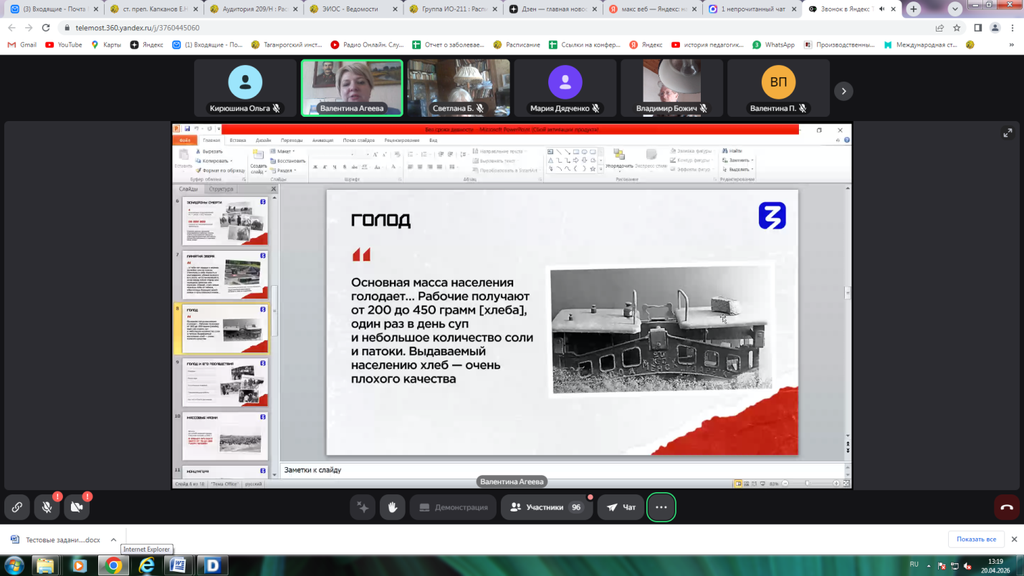Unmute the microphone
1024x576 pixels.
[47, 507]
